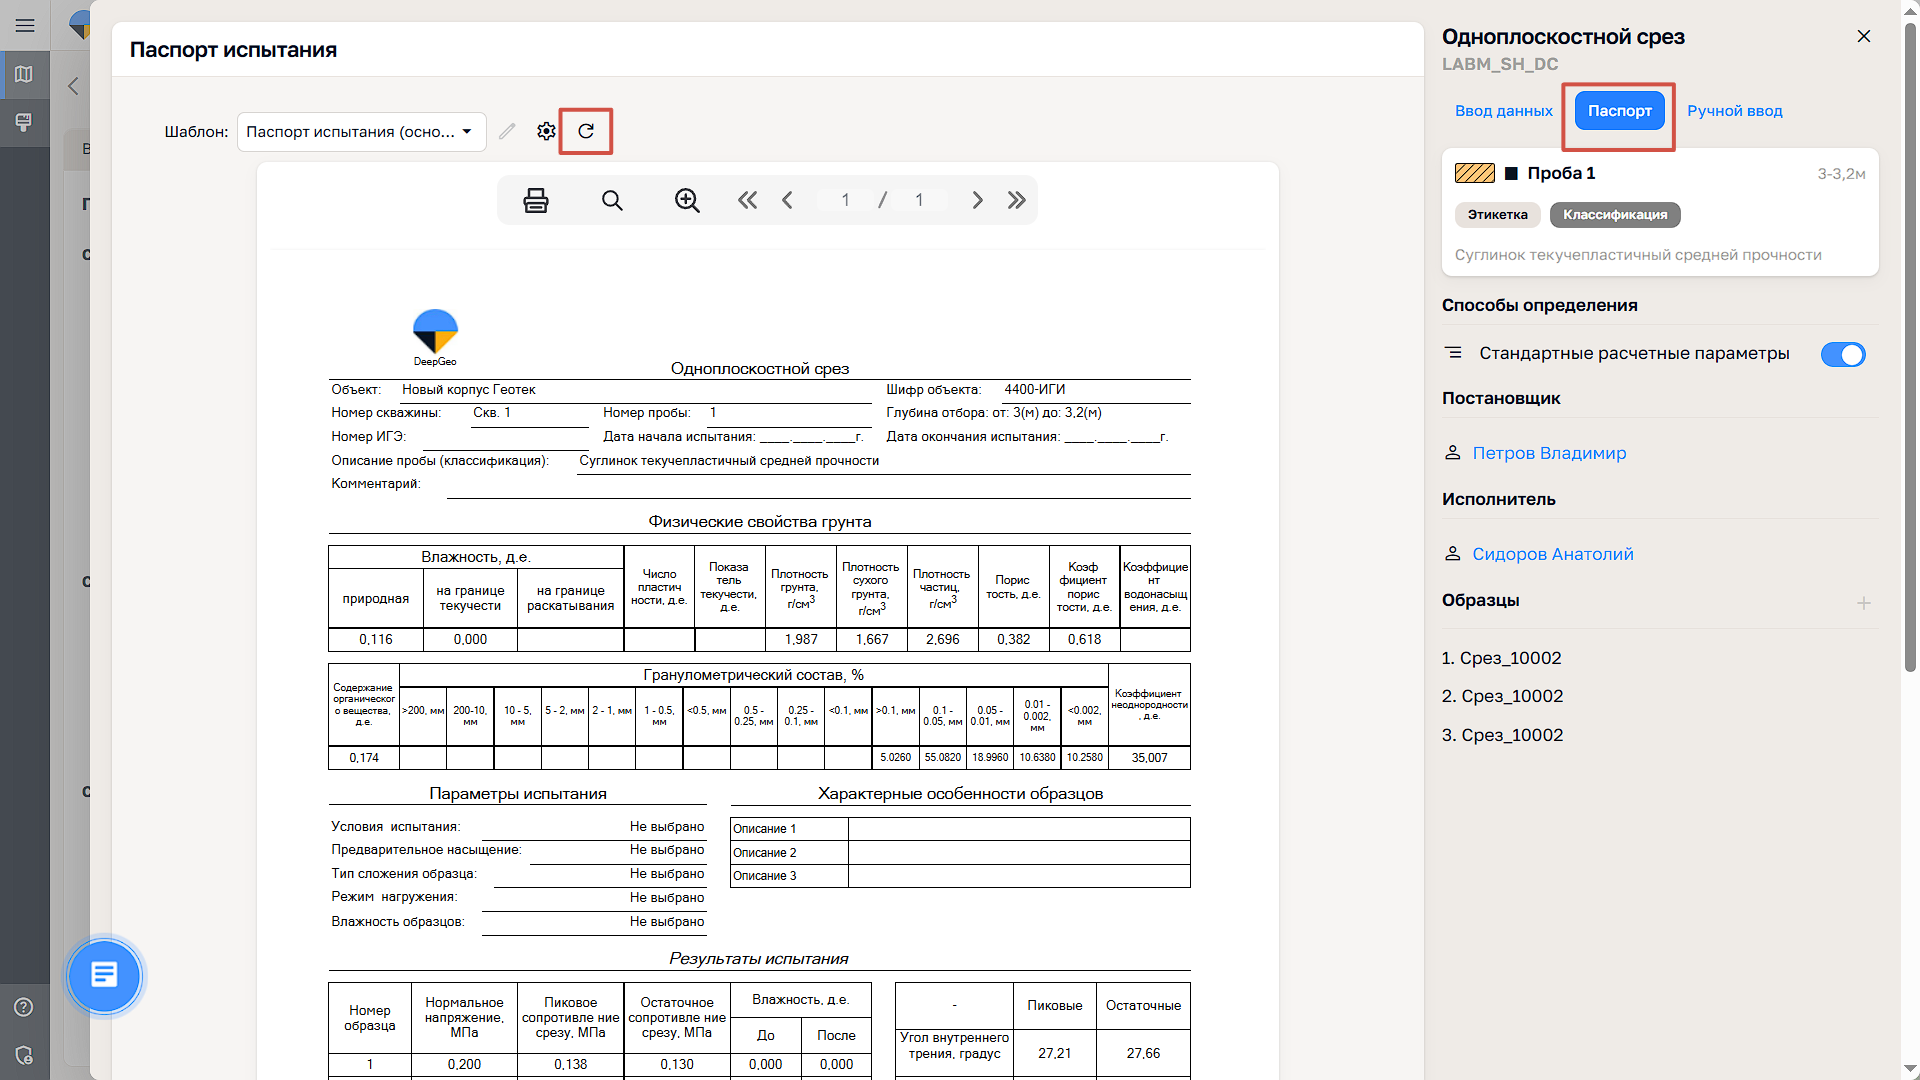Screen dimensions: 1920x1080
Task: Jump to the last page icon
Action: pos(1017,200)
